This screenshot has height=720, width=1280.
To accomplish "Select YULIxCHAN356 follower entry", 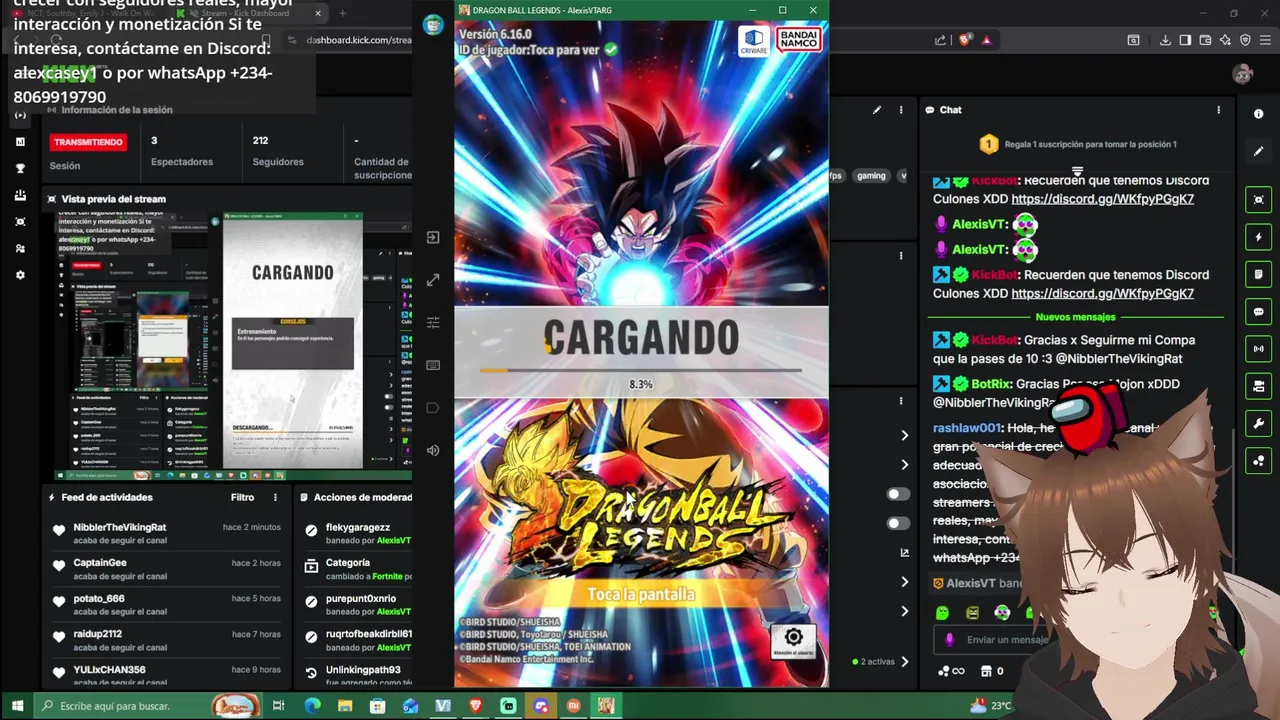I will [167, 676].
